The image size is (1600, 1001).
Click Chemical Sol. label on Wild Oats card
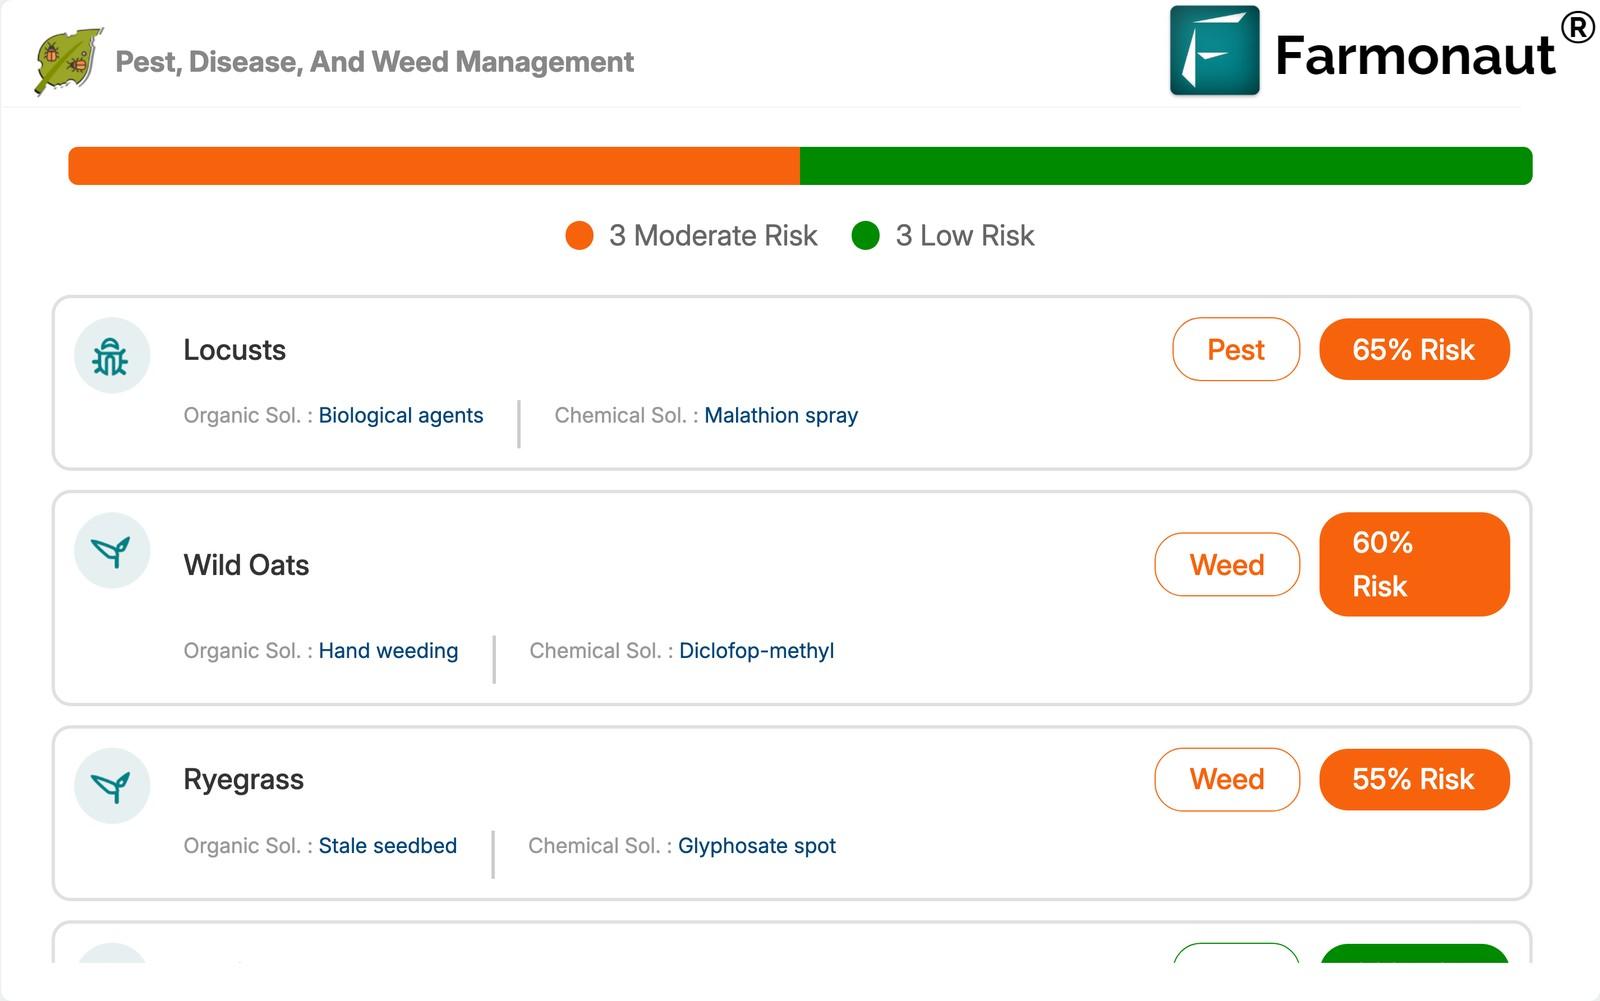[601, 651]
